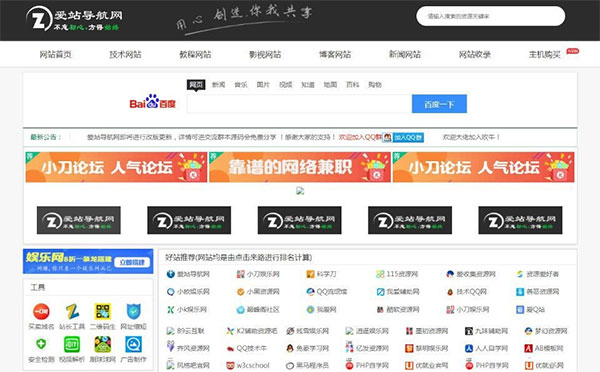Select the 知道 search tab
Viewport: 600px width, 372px height.
coord(308,85)
